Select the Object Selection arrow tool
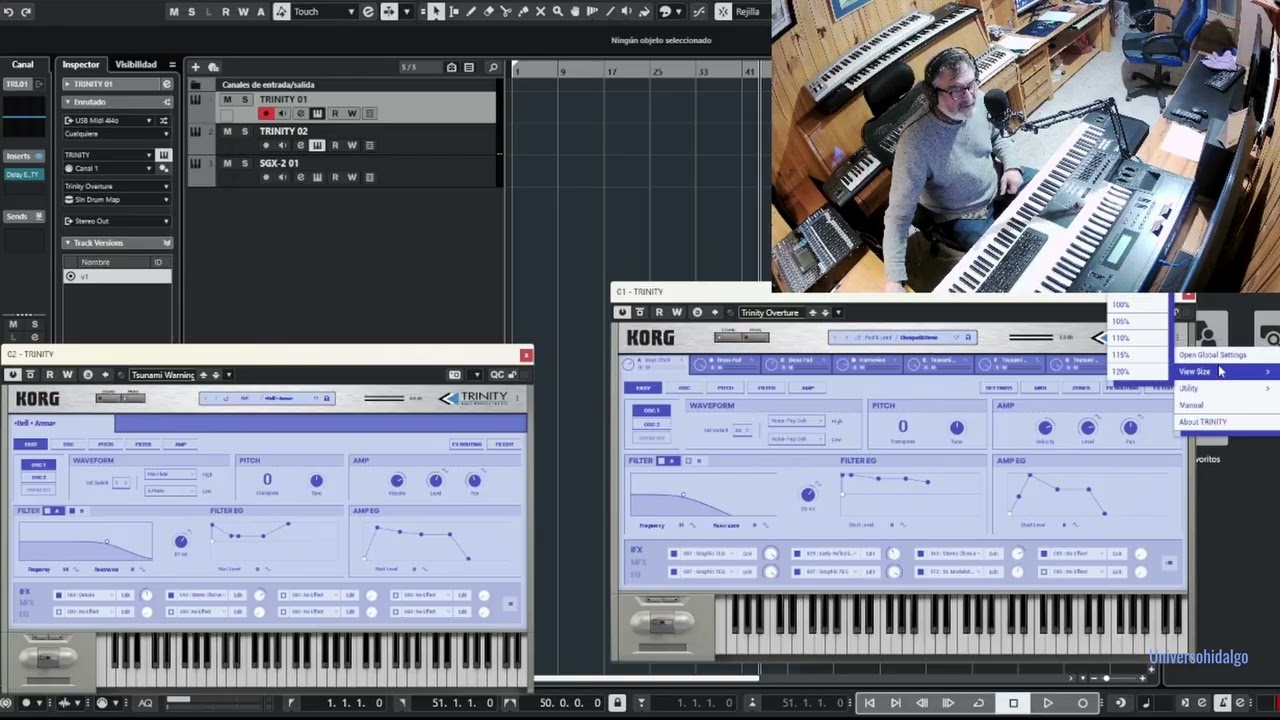The image size is (1280, 720). coord(435,11)
